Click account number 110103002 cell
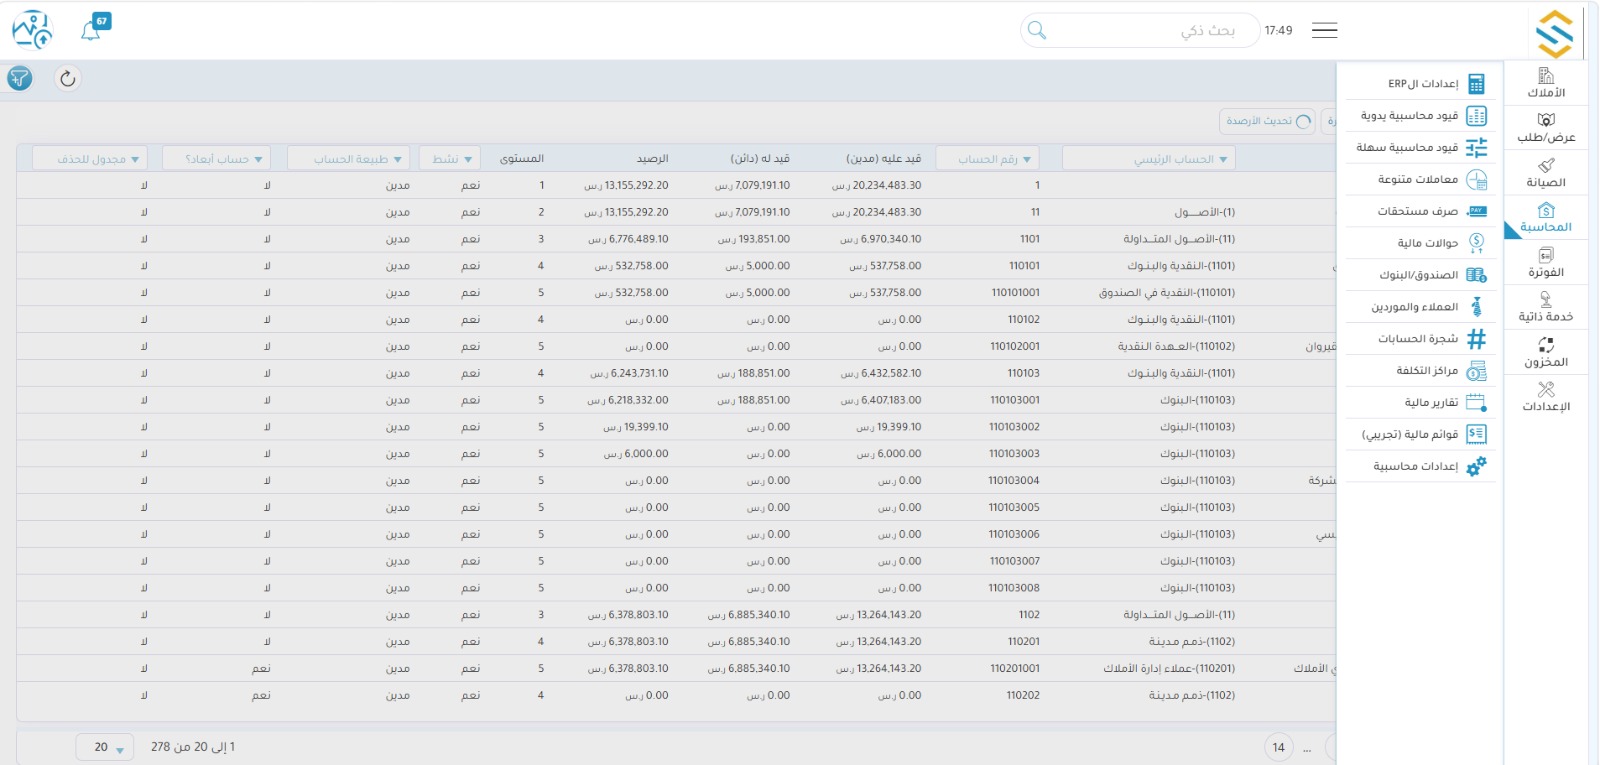Image resolution: width=1600 pixels, height=765 pixels. point(1014,427)
